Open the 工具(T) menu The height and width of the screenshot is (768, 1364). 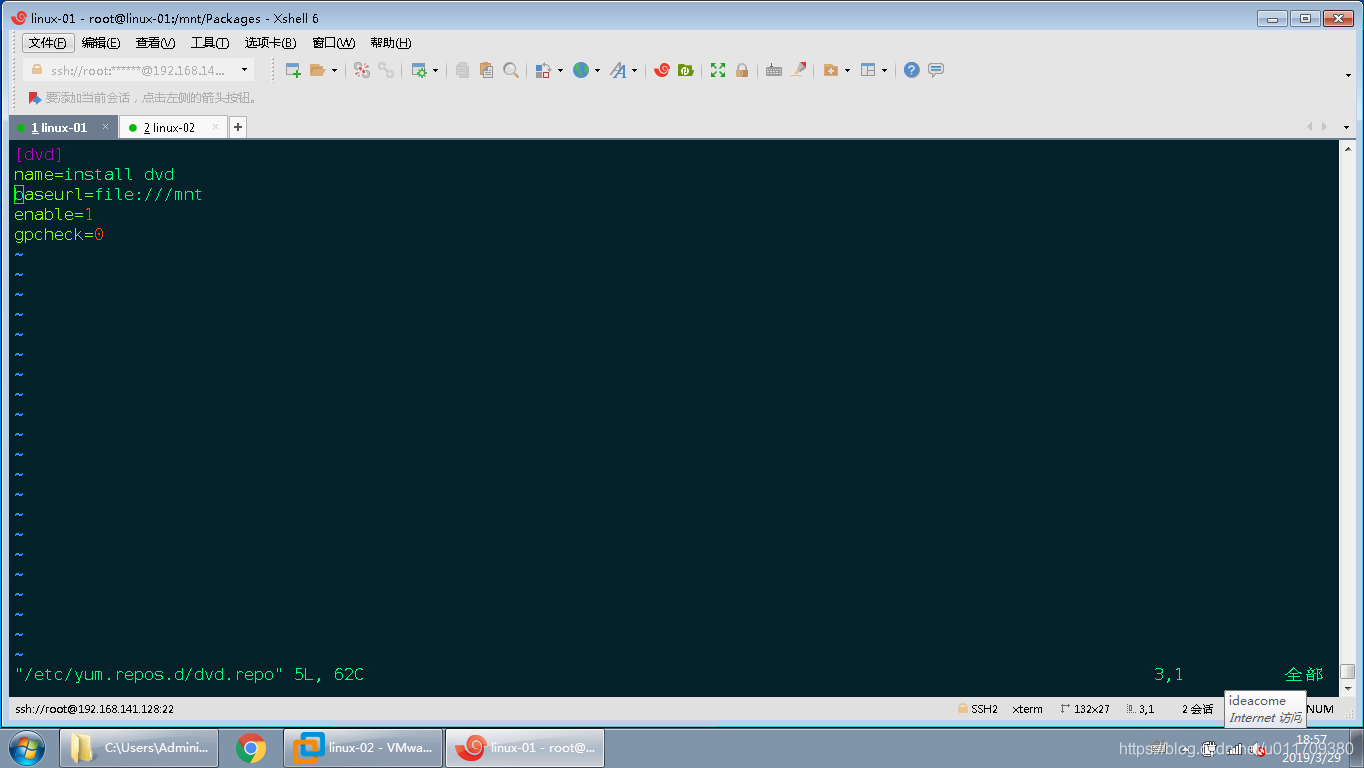click(x=210, y=43)
